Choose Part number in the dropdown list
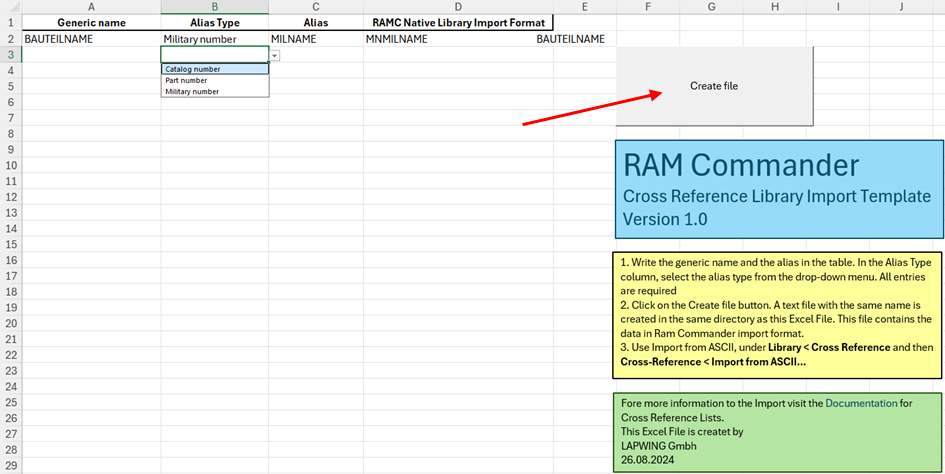The image size is (945, 474). [187, 80]
